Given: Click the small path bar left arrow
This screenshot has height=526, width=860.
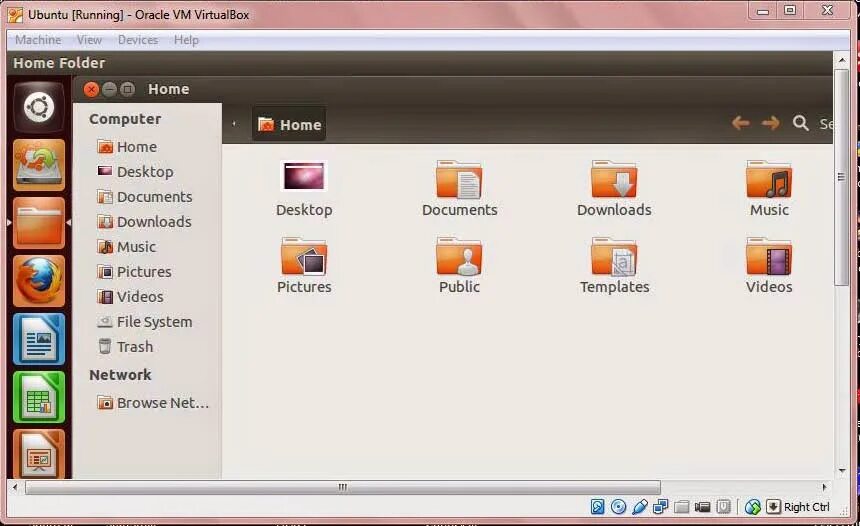Looking at the screenshot, I should (x=234, y=124).
